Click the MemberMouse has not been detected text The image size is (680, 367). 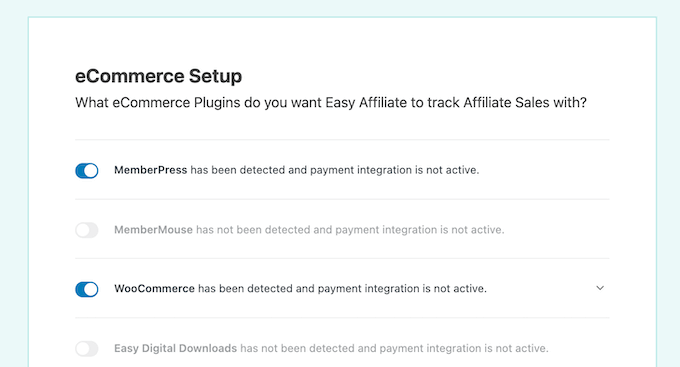[309, 229]
